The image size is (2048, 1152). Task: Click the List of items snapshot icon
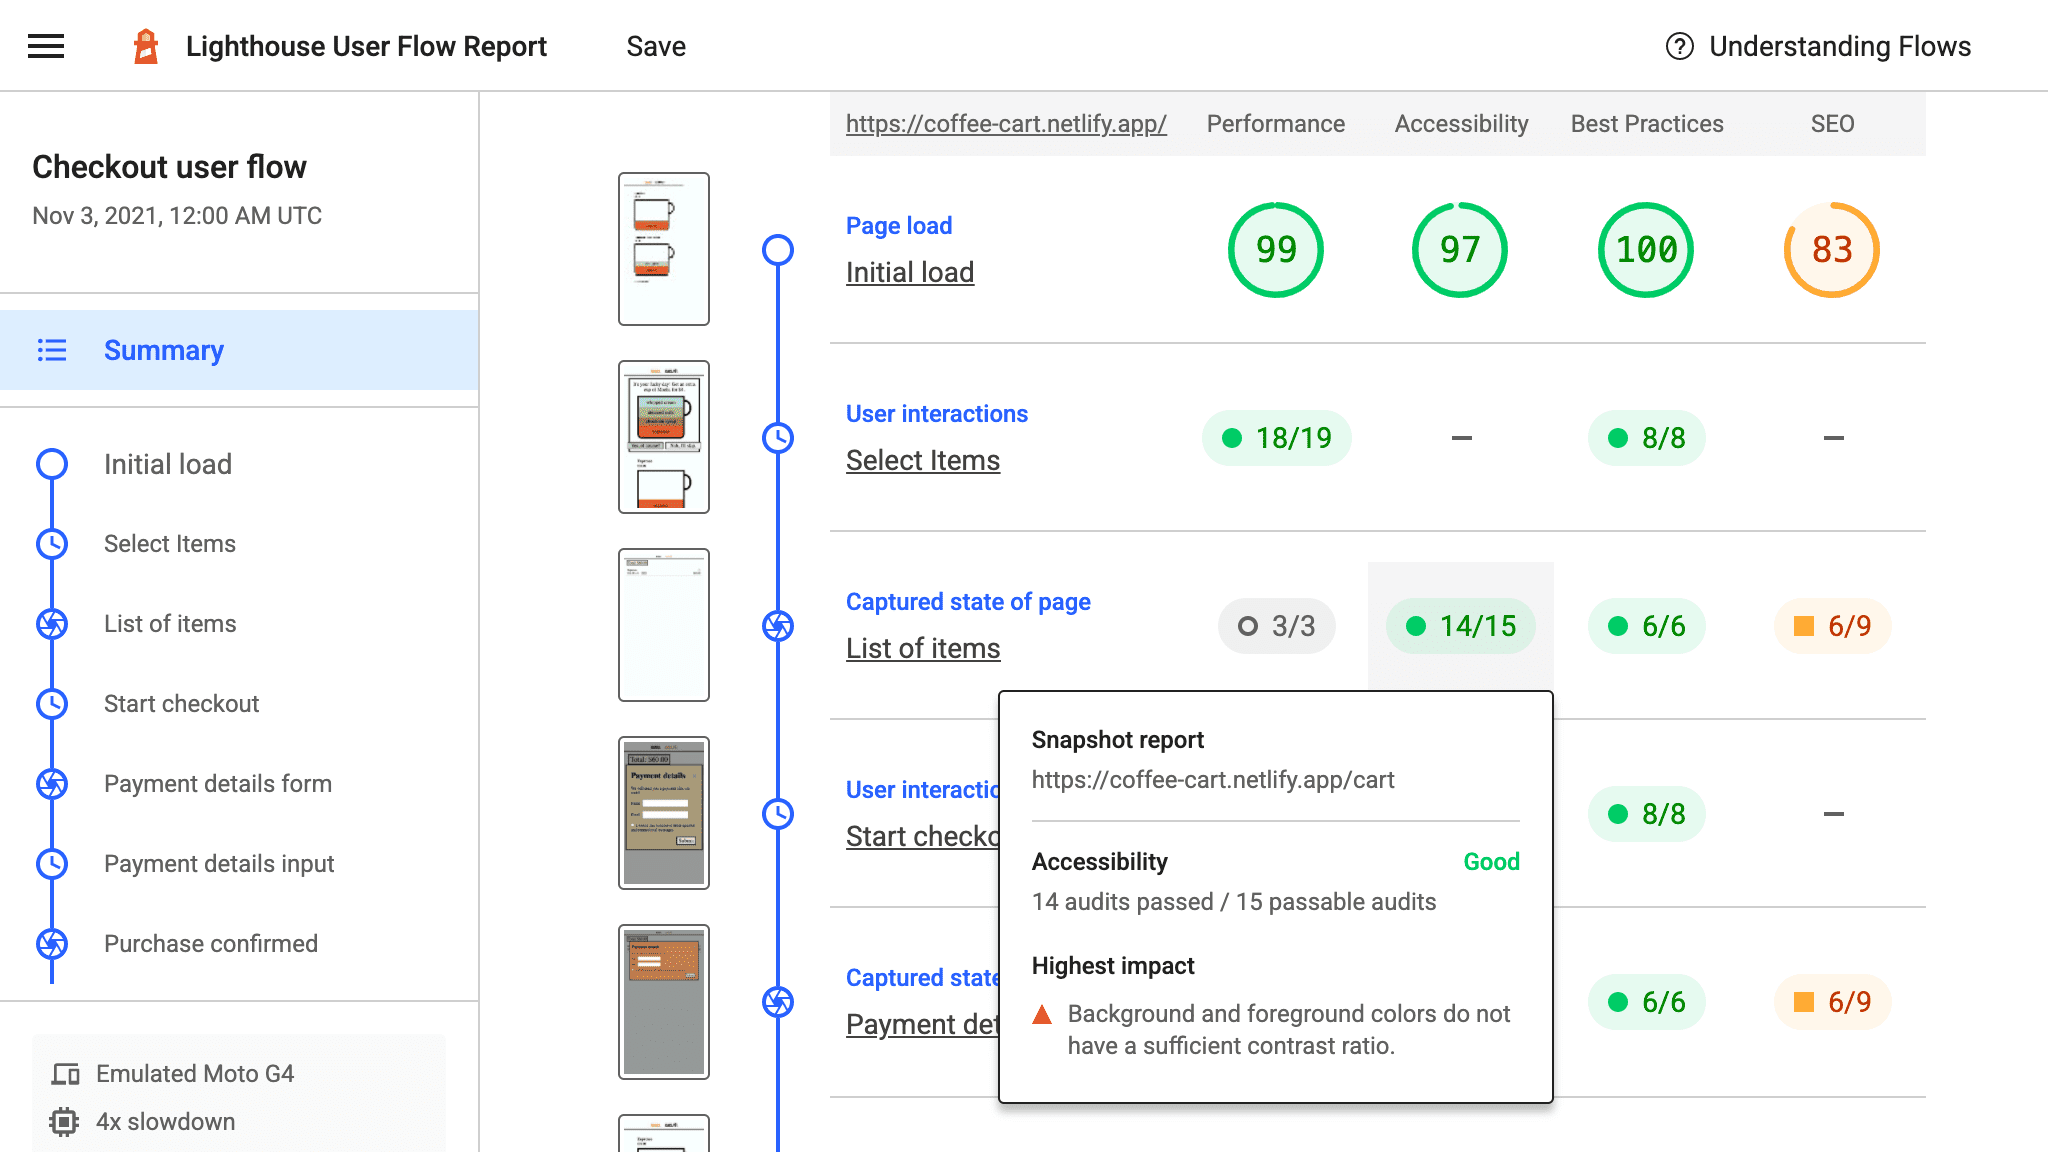(778, 626)
